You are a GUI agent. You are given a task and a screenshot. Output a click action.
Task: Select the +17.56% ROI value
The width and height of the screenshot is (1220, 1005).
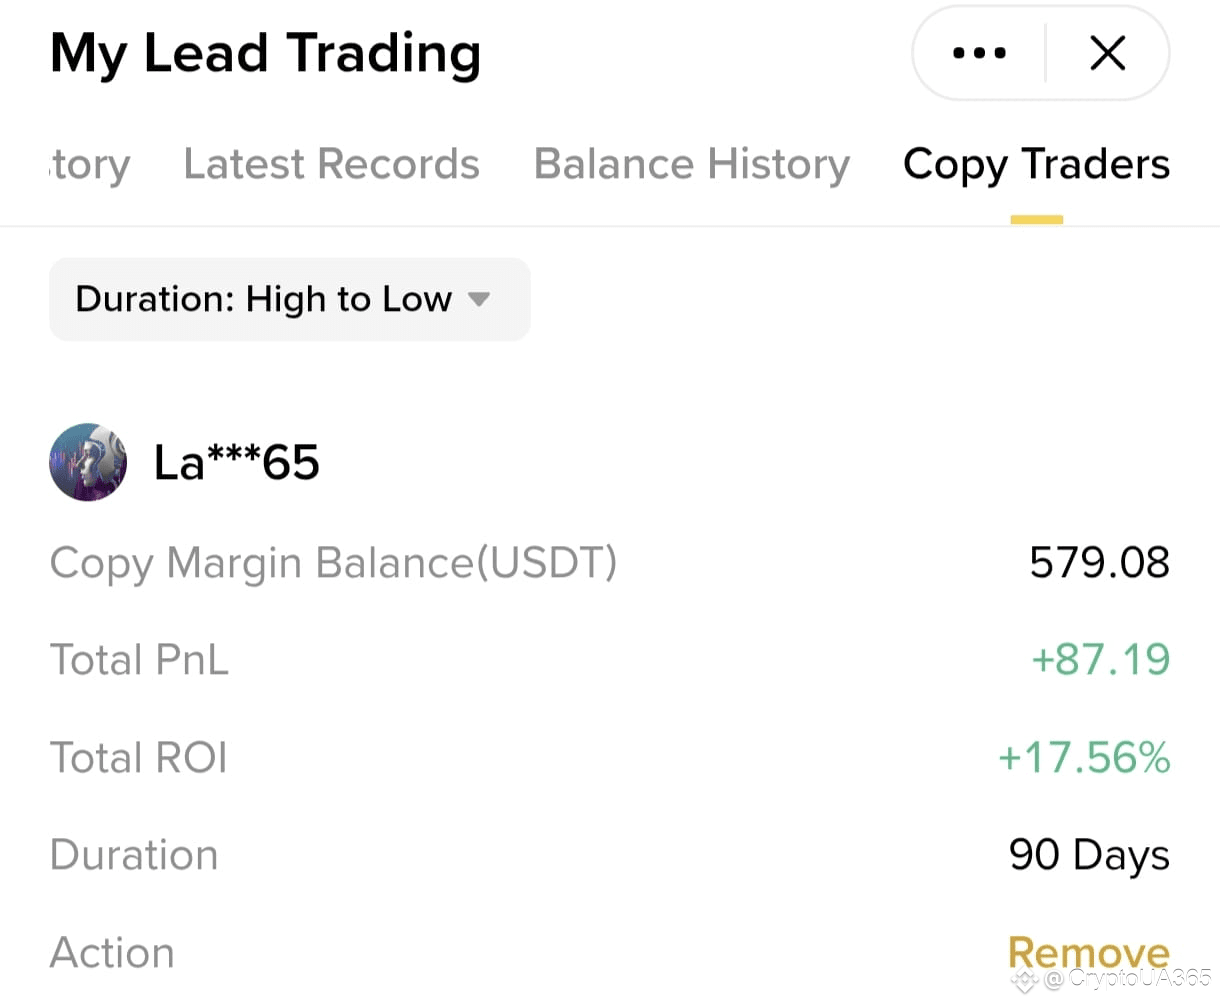(x=1084, y=758)
